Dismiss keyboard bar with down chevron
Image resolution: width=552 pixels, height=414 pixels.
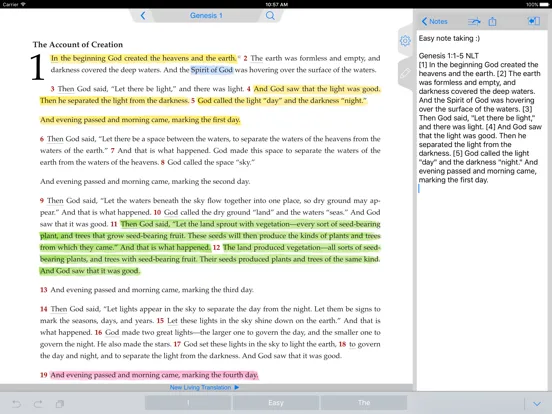pyautogui.click(x=537, y=404)
